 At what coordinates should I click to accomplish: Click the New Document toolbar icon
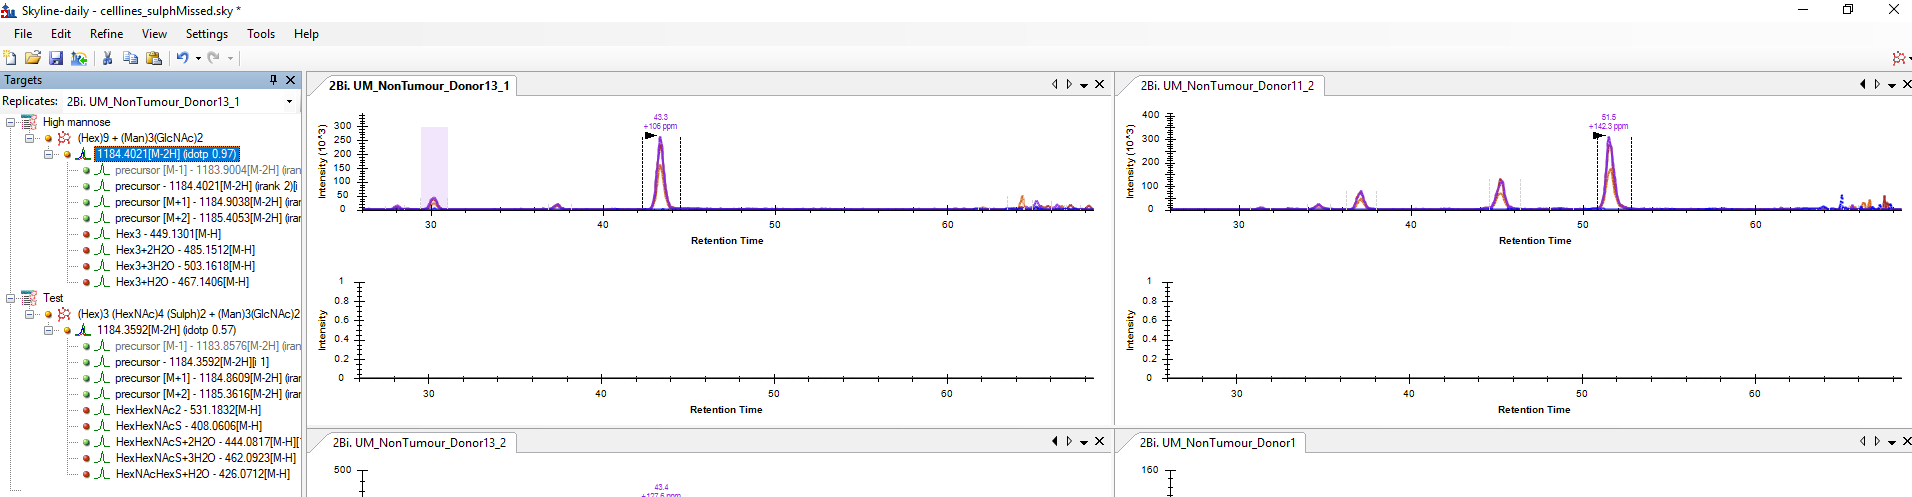click(10, 58)
